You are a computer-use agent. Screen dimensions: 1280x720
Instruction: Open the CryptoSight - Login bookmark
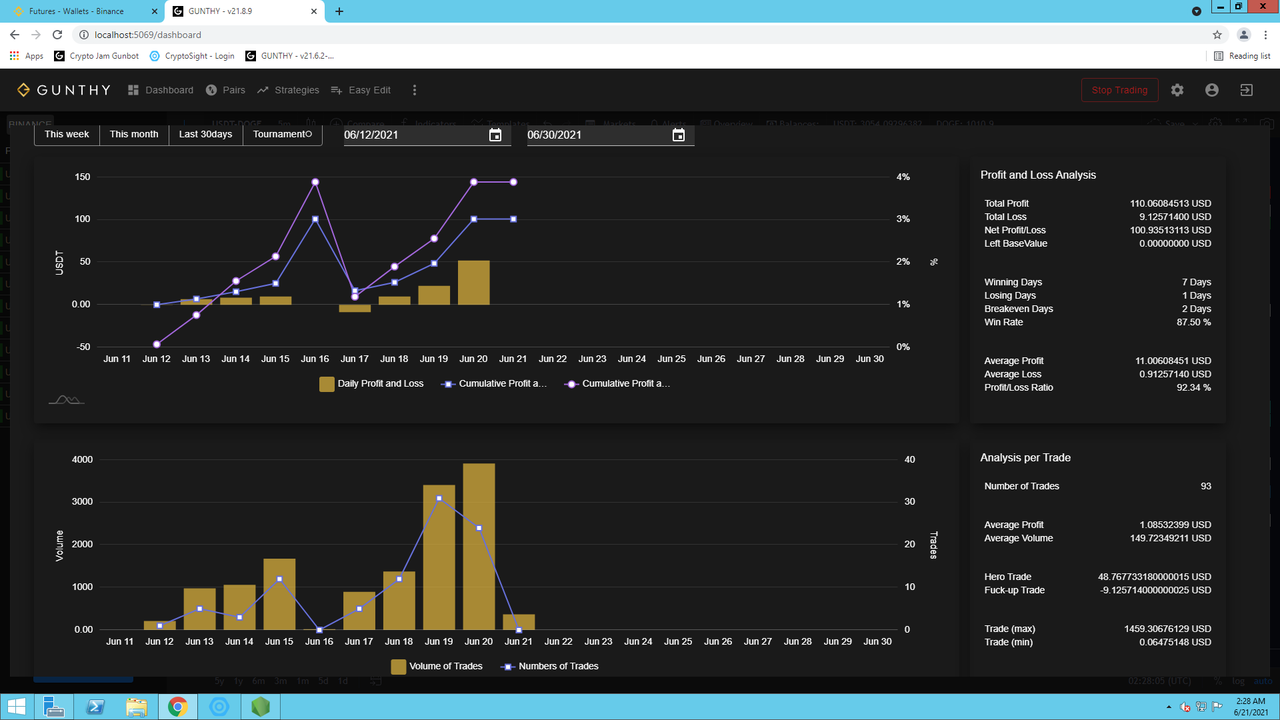[191, 56]
